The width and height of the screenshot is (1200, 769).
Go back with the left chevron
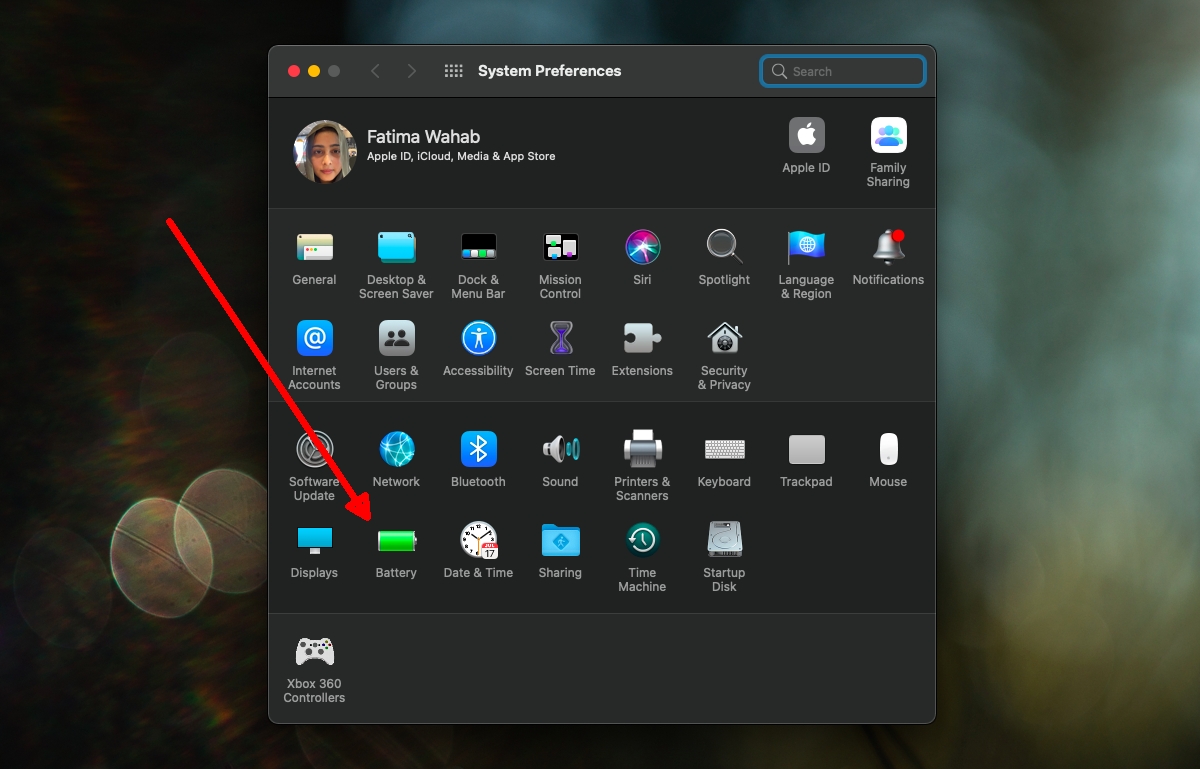coord(375,71)
